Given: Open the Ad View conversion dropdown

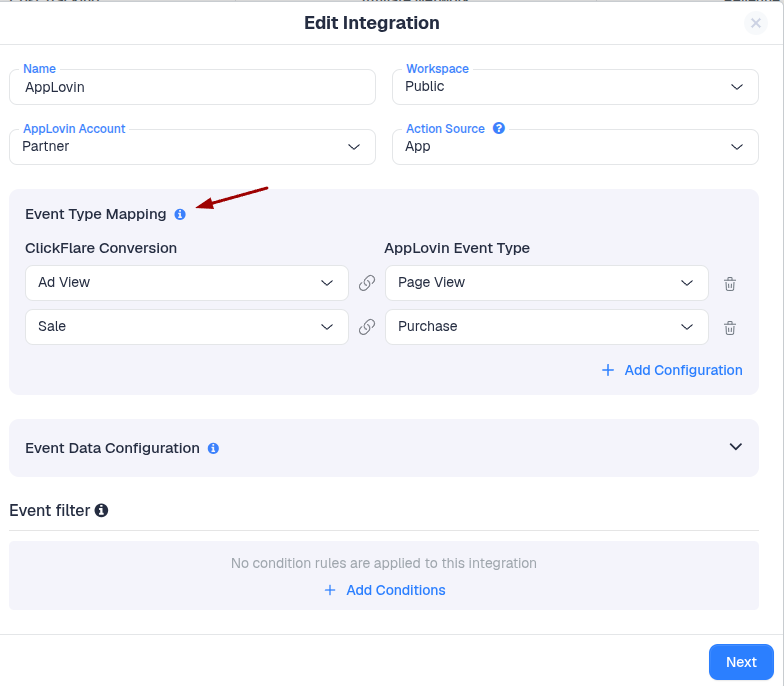Looking at the screenshot, I should (187, 283).
